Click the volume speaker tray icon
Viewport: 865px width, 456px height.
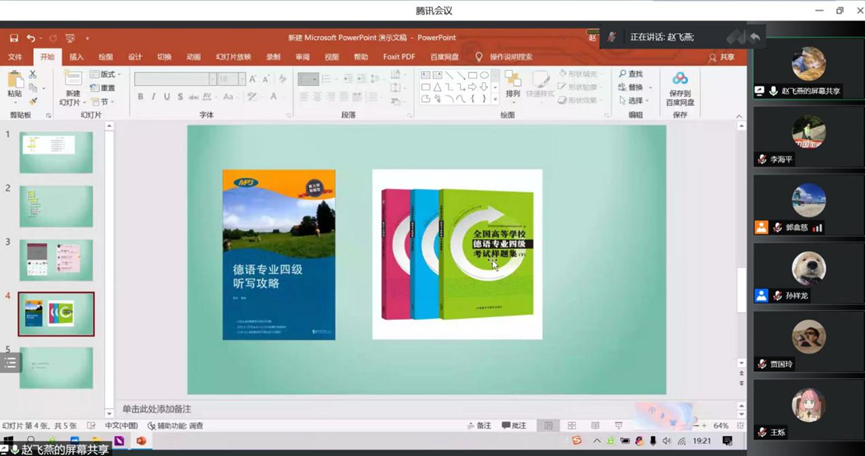pyautogui.click(x=667, y=441)
